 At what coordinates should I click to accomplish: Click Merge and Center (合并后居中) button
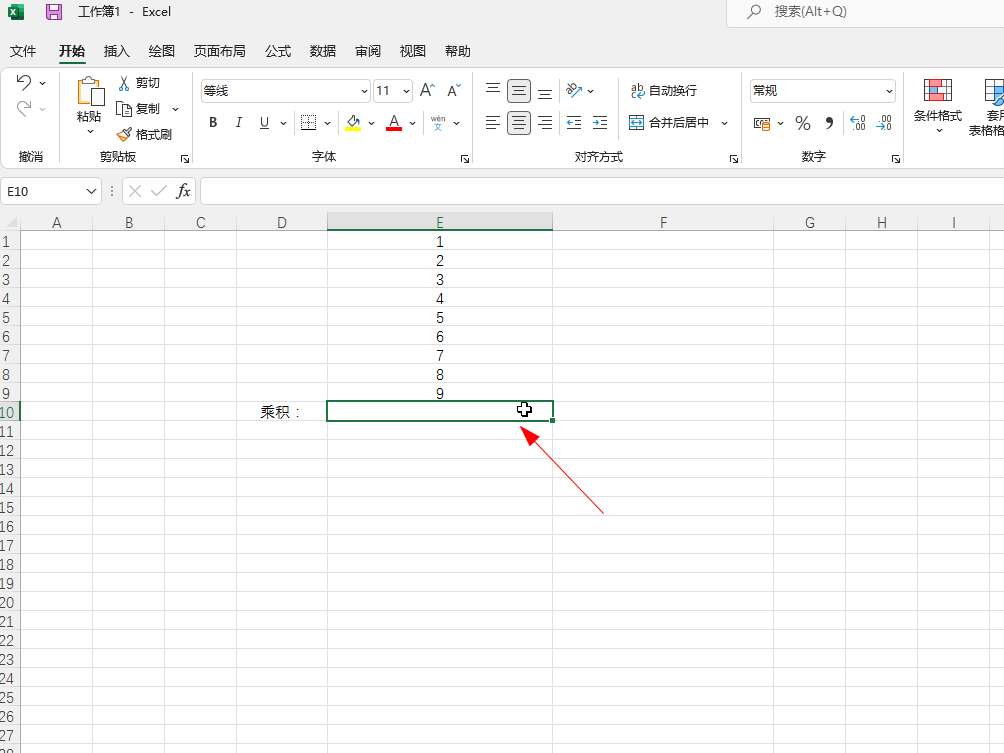tap(669, 123)
